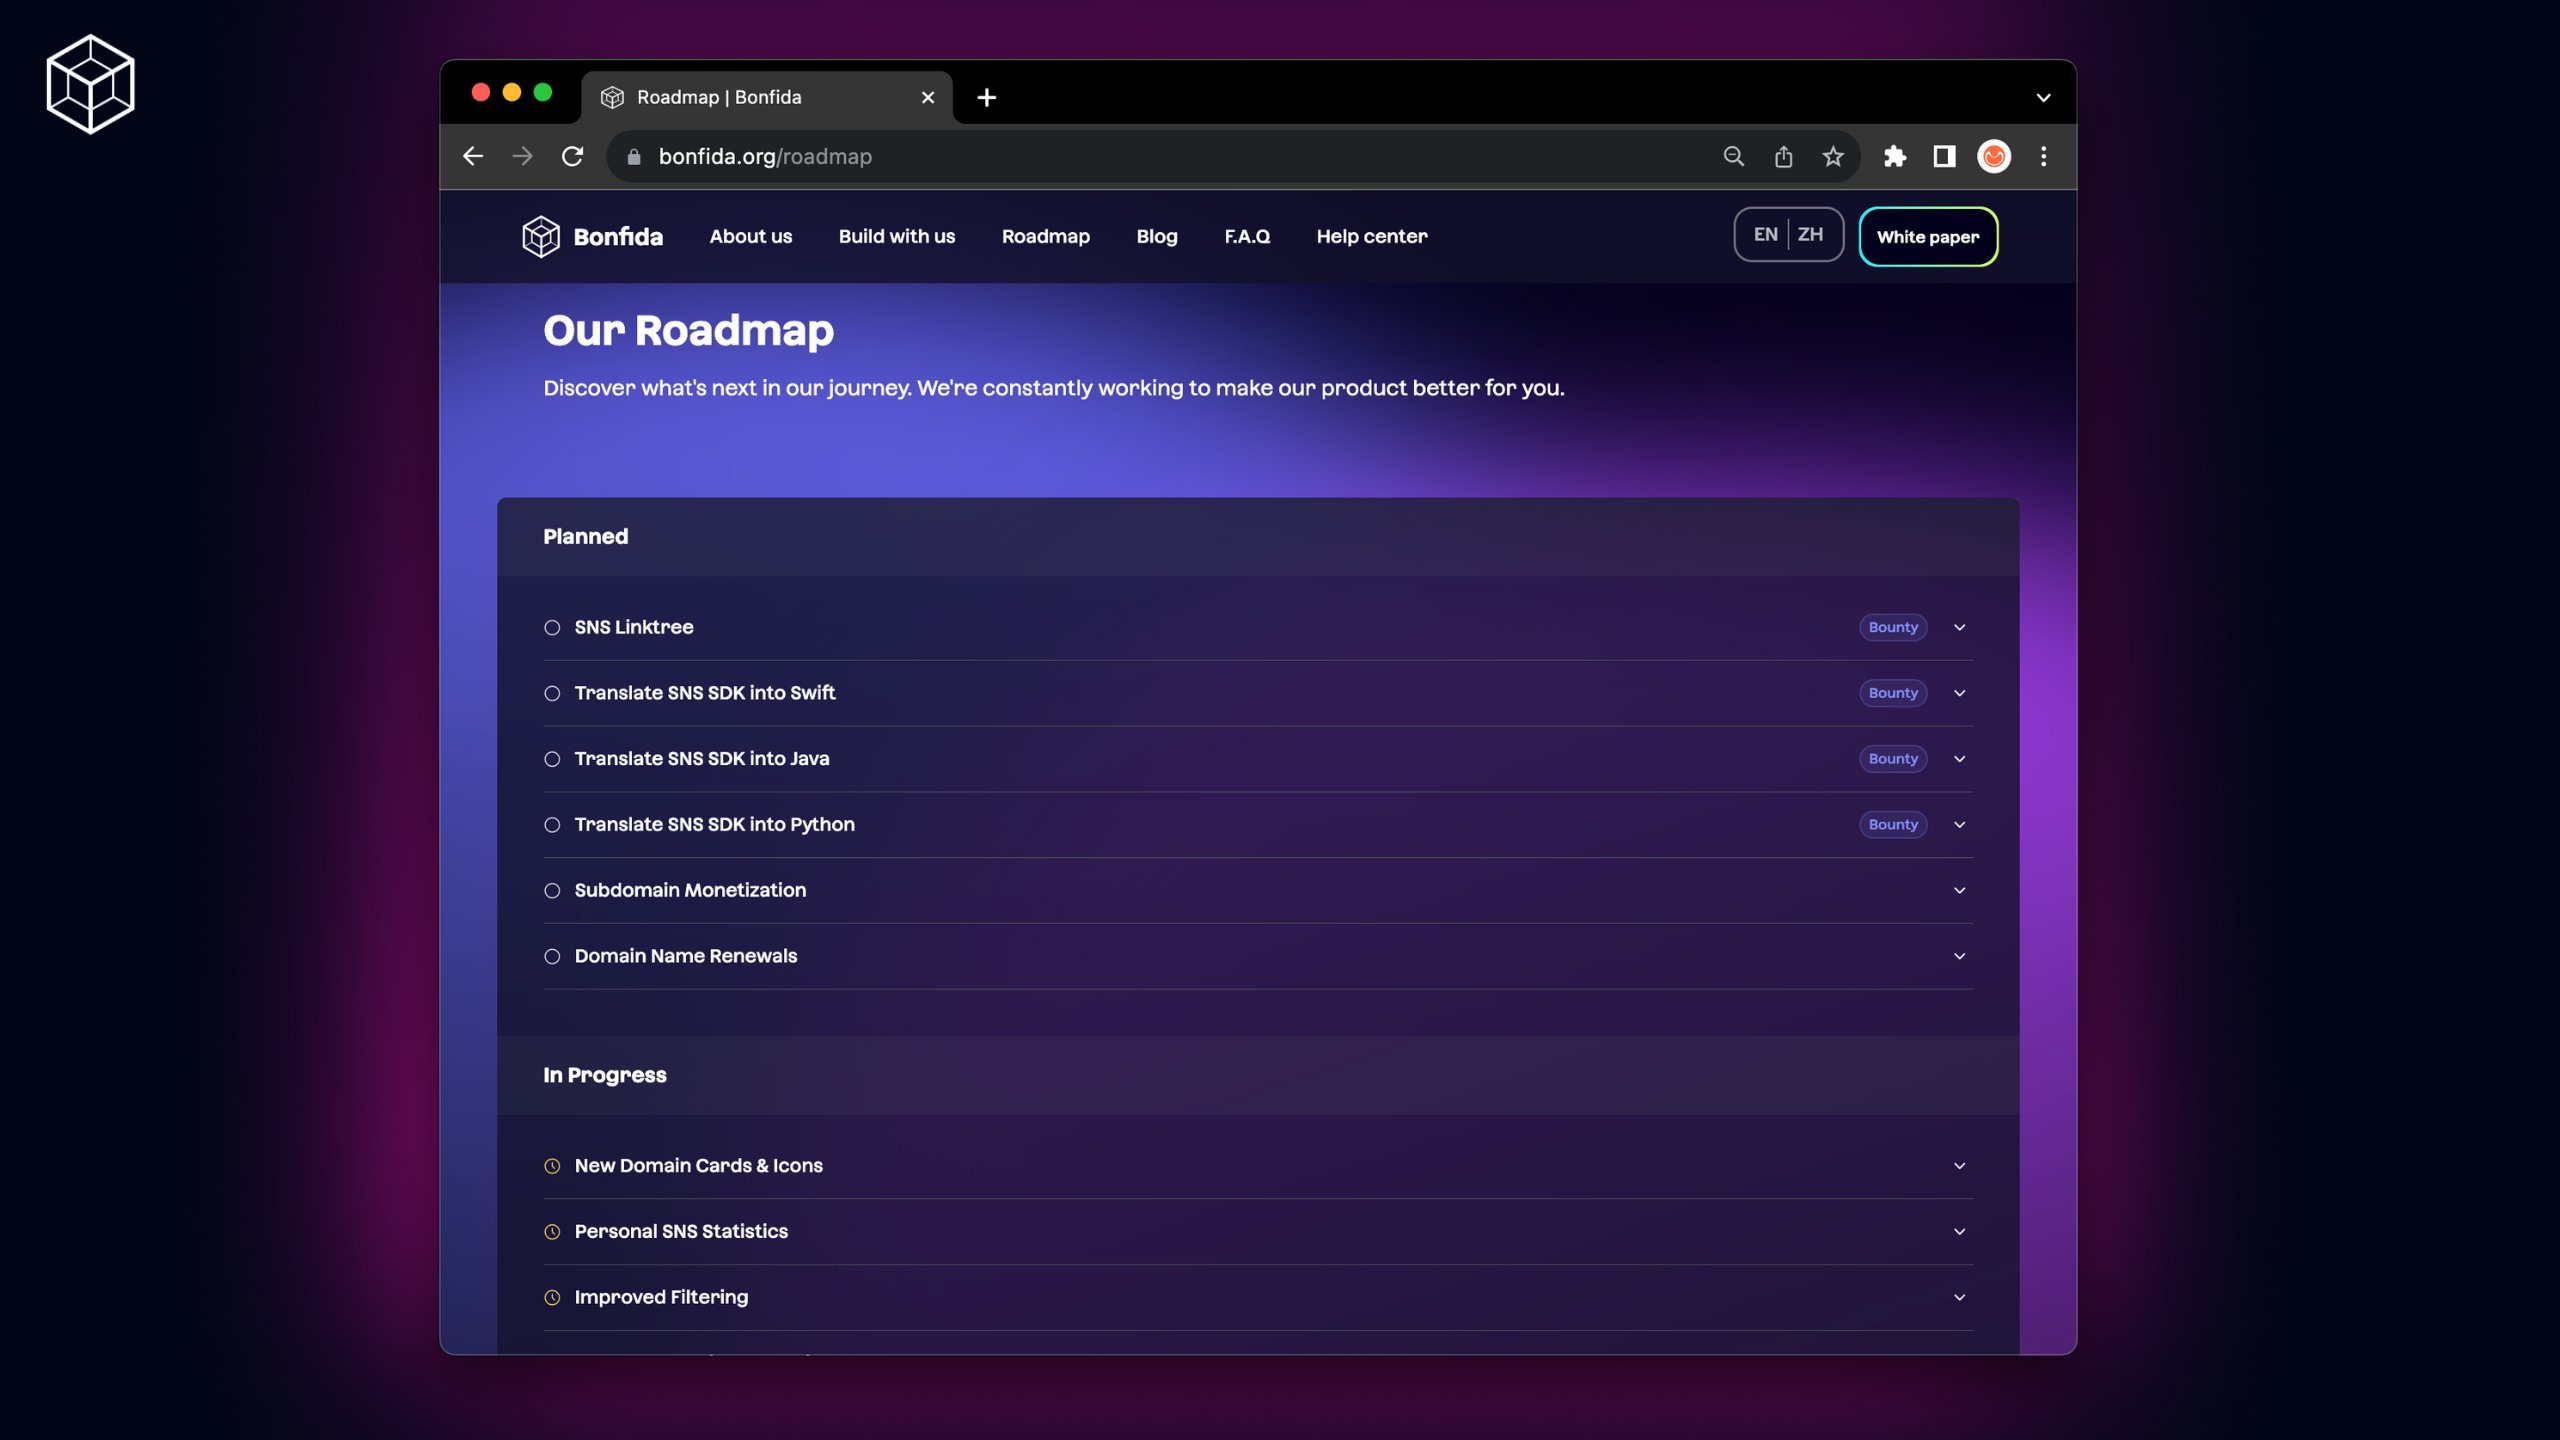Expand the Personal SNS Statistics chevron
This screenshot has width=2560, height=1440.
tap(1959, 1231)
